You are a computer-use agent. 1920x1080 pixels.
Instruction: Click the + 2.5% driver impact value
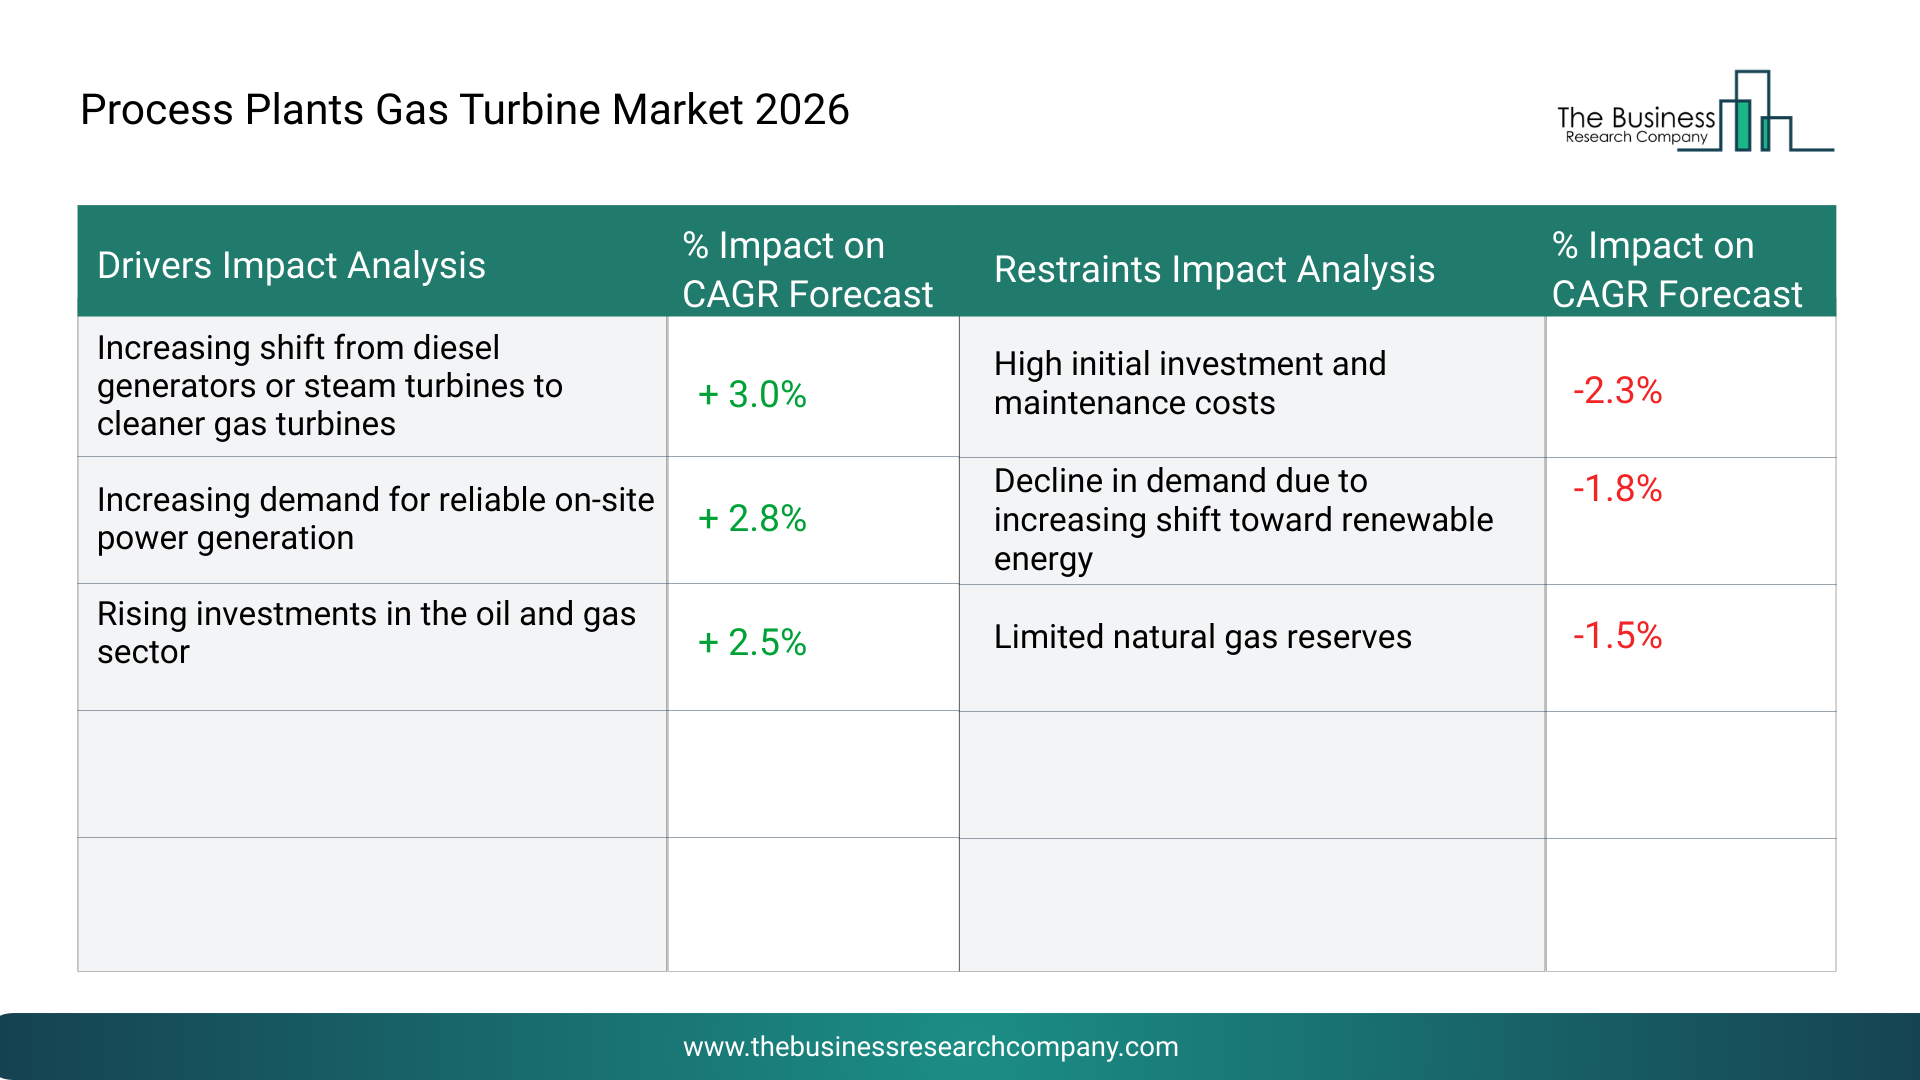[x=752, y=642]
